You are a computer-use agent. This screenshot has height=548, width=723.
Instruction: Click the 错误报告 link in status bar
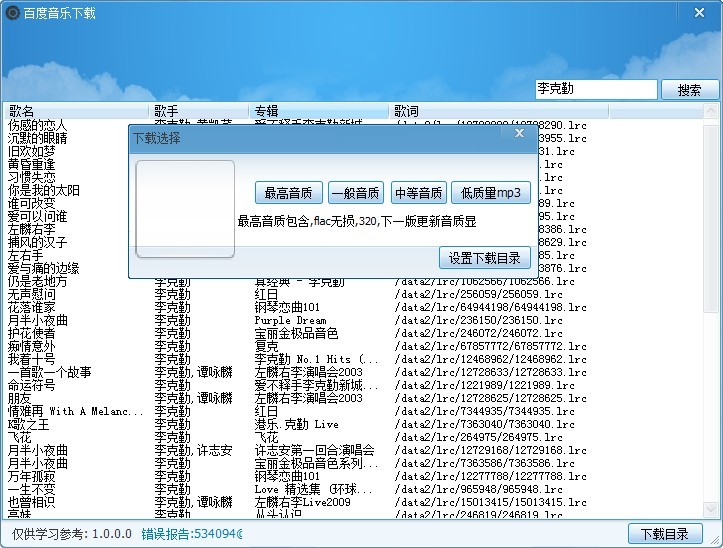[191, 534]
